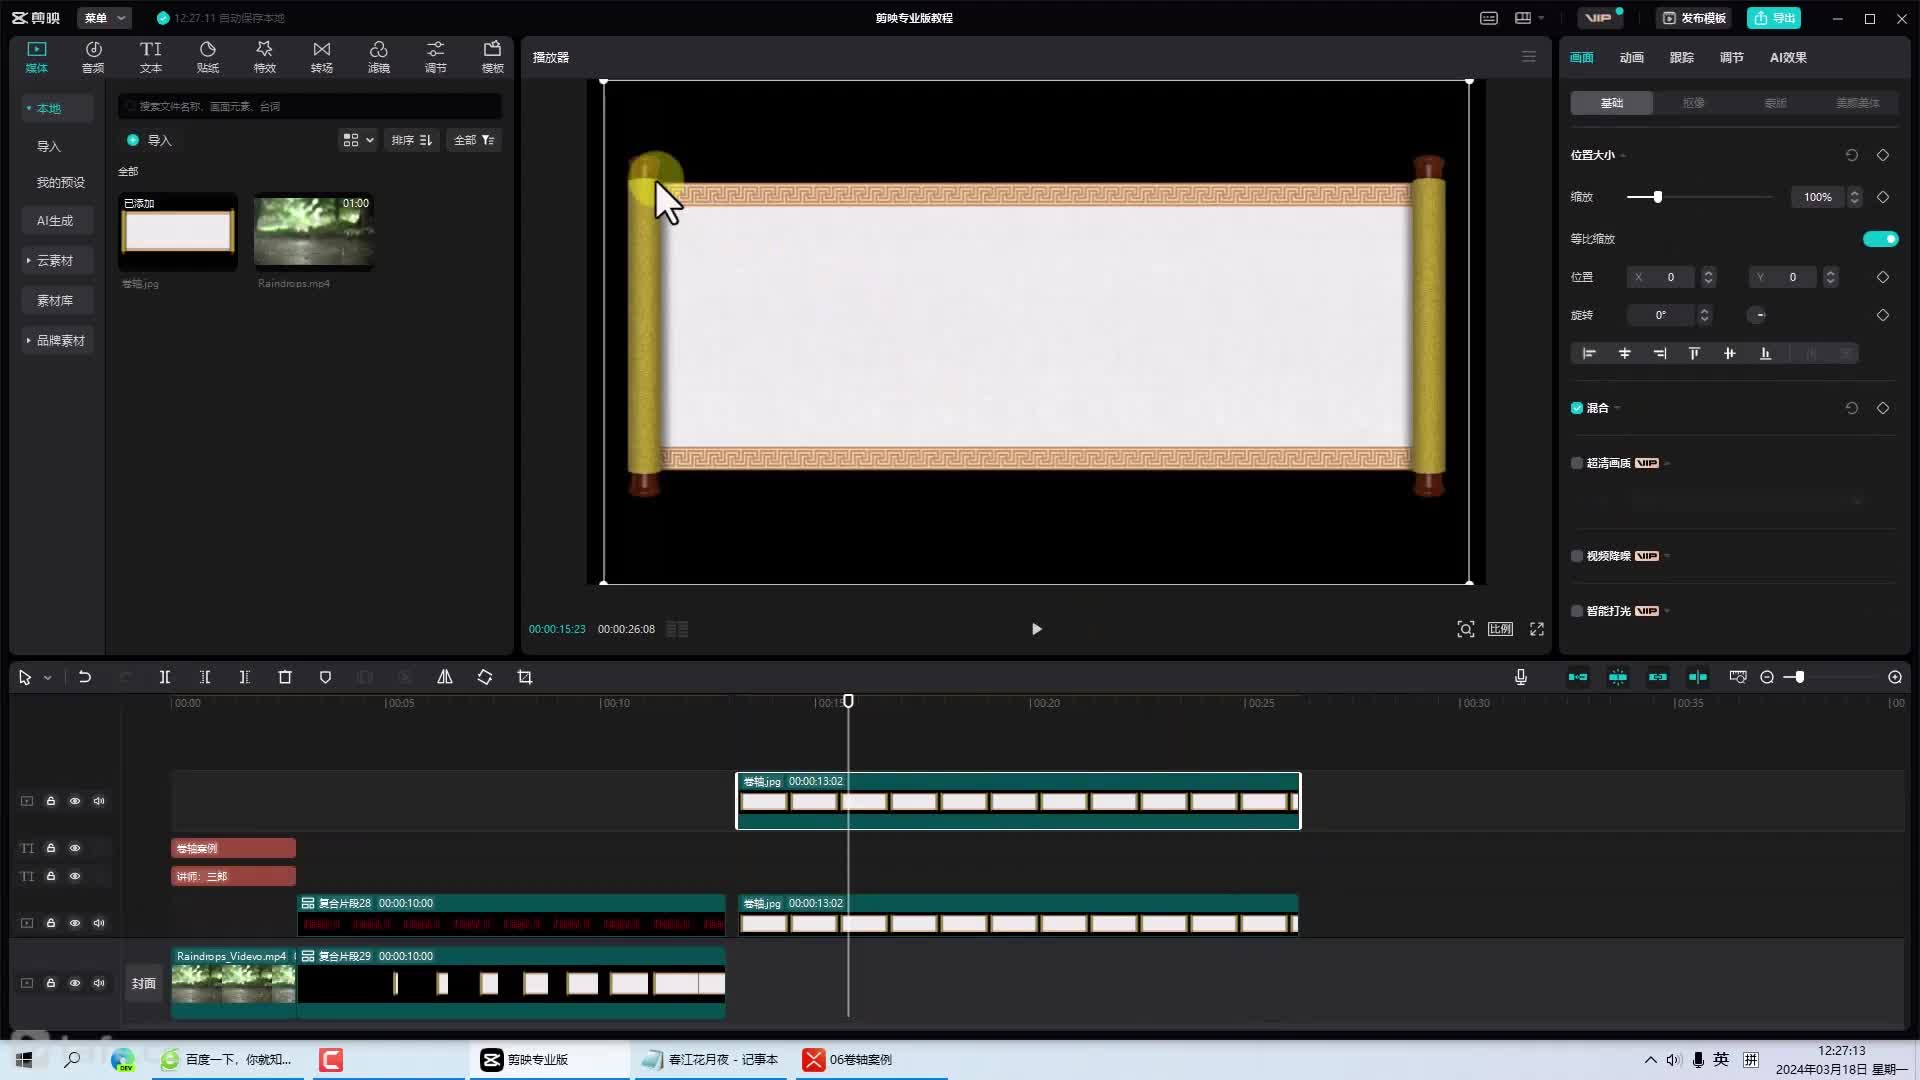Toggle main track magnet icon
The width and height of the screenshot is (1920, 1080).
click(1578, 677)
